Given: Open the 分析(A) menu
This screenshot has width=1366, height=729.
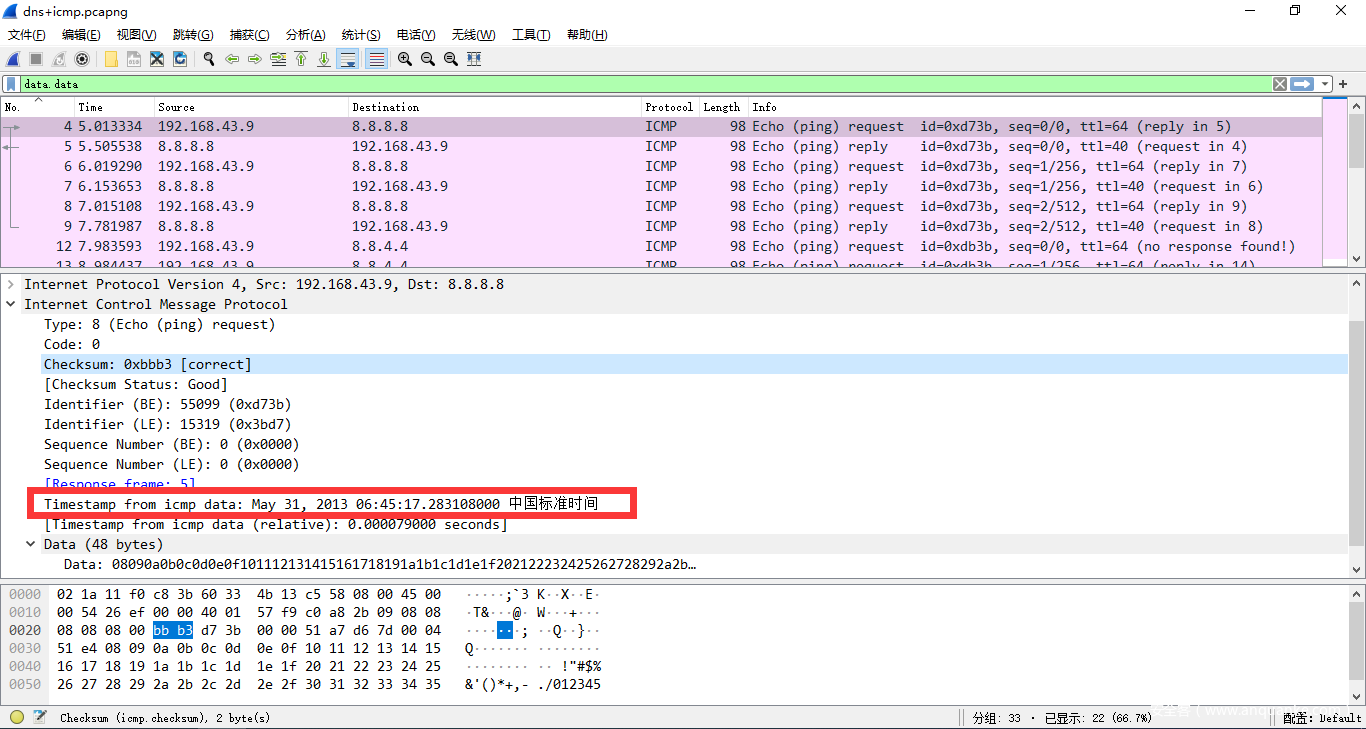Looking at the screenshot, I should (305, 35).
